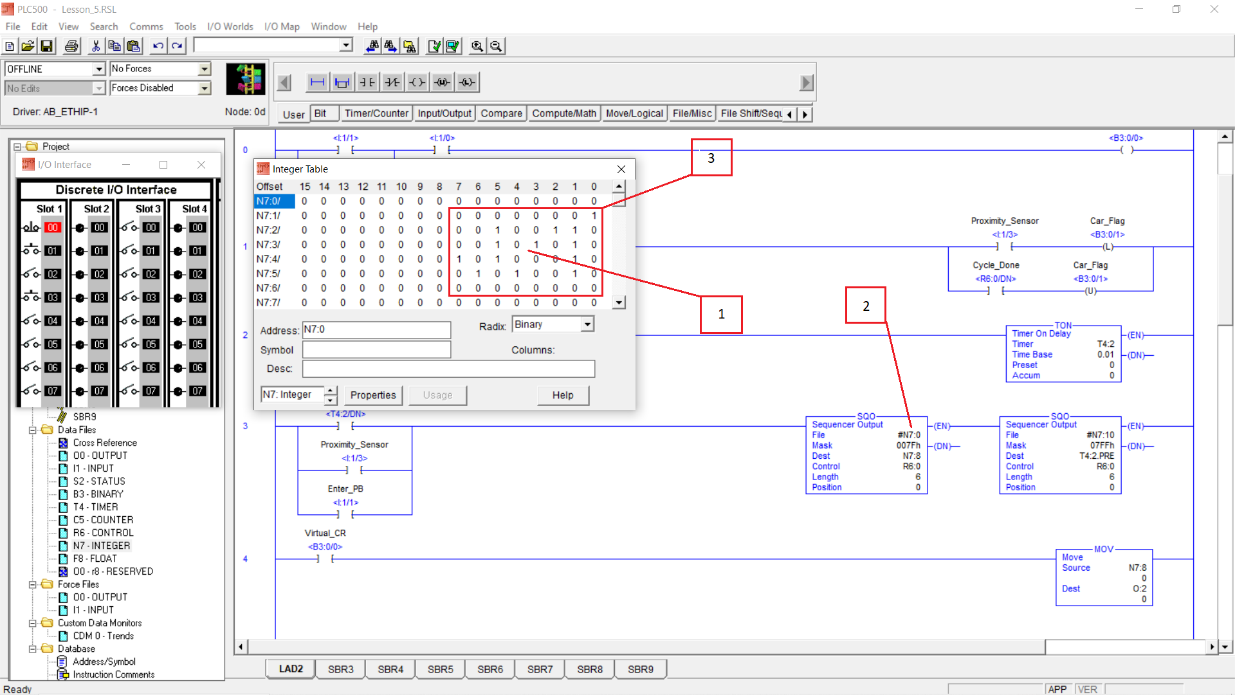Screen dimensions: 1235x695
Task: Redo the last action
Action: (x=177, y=46)
